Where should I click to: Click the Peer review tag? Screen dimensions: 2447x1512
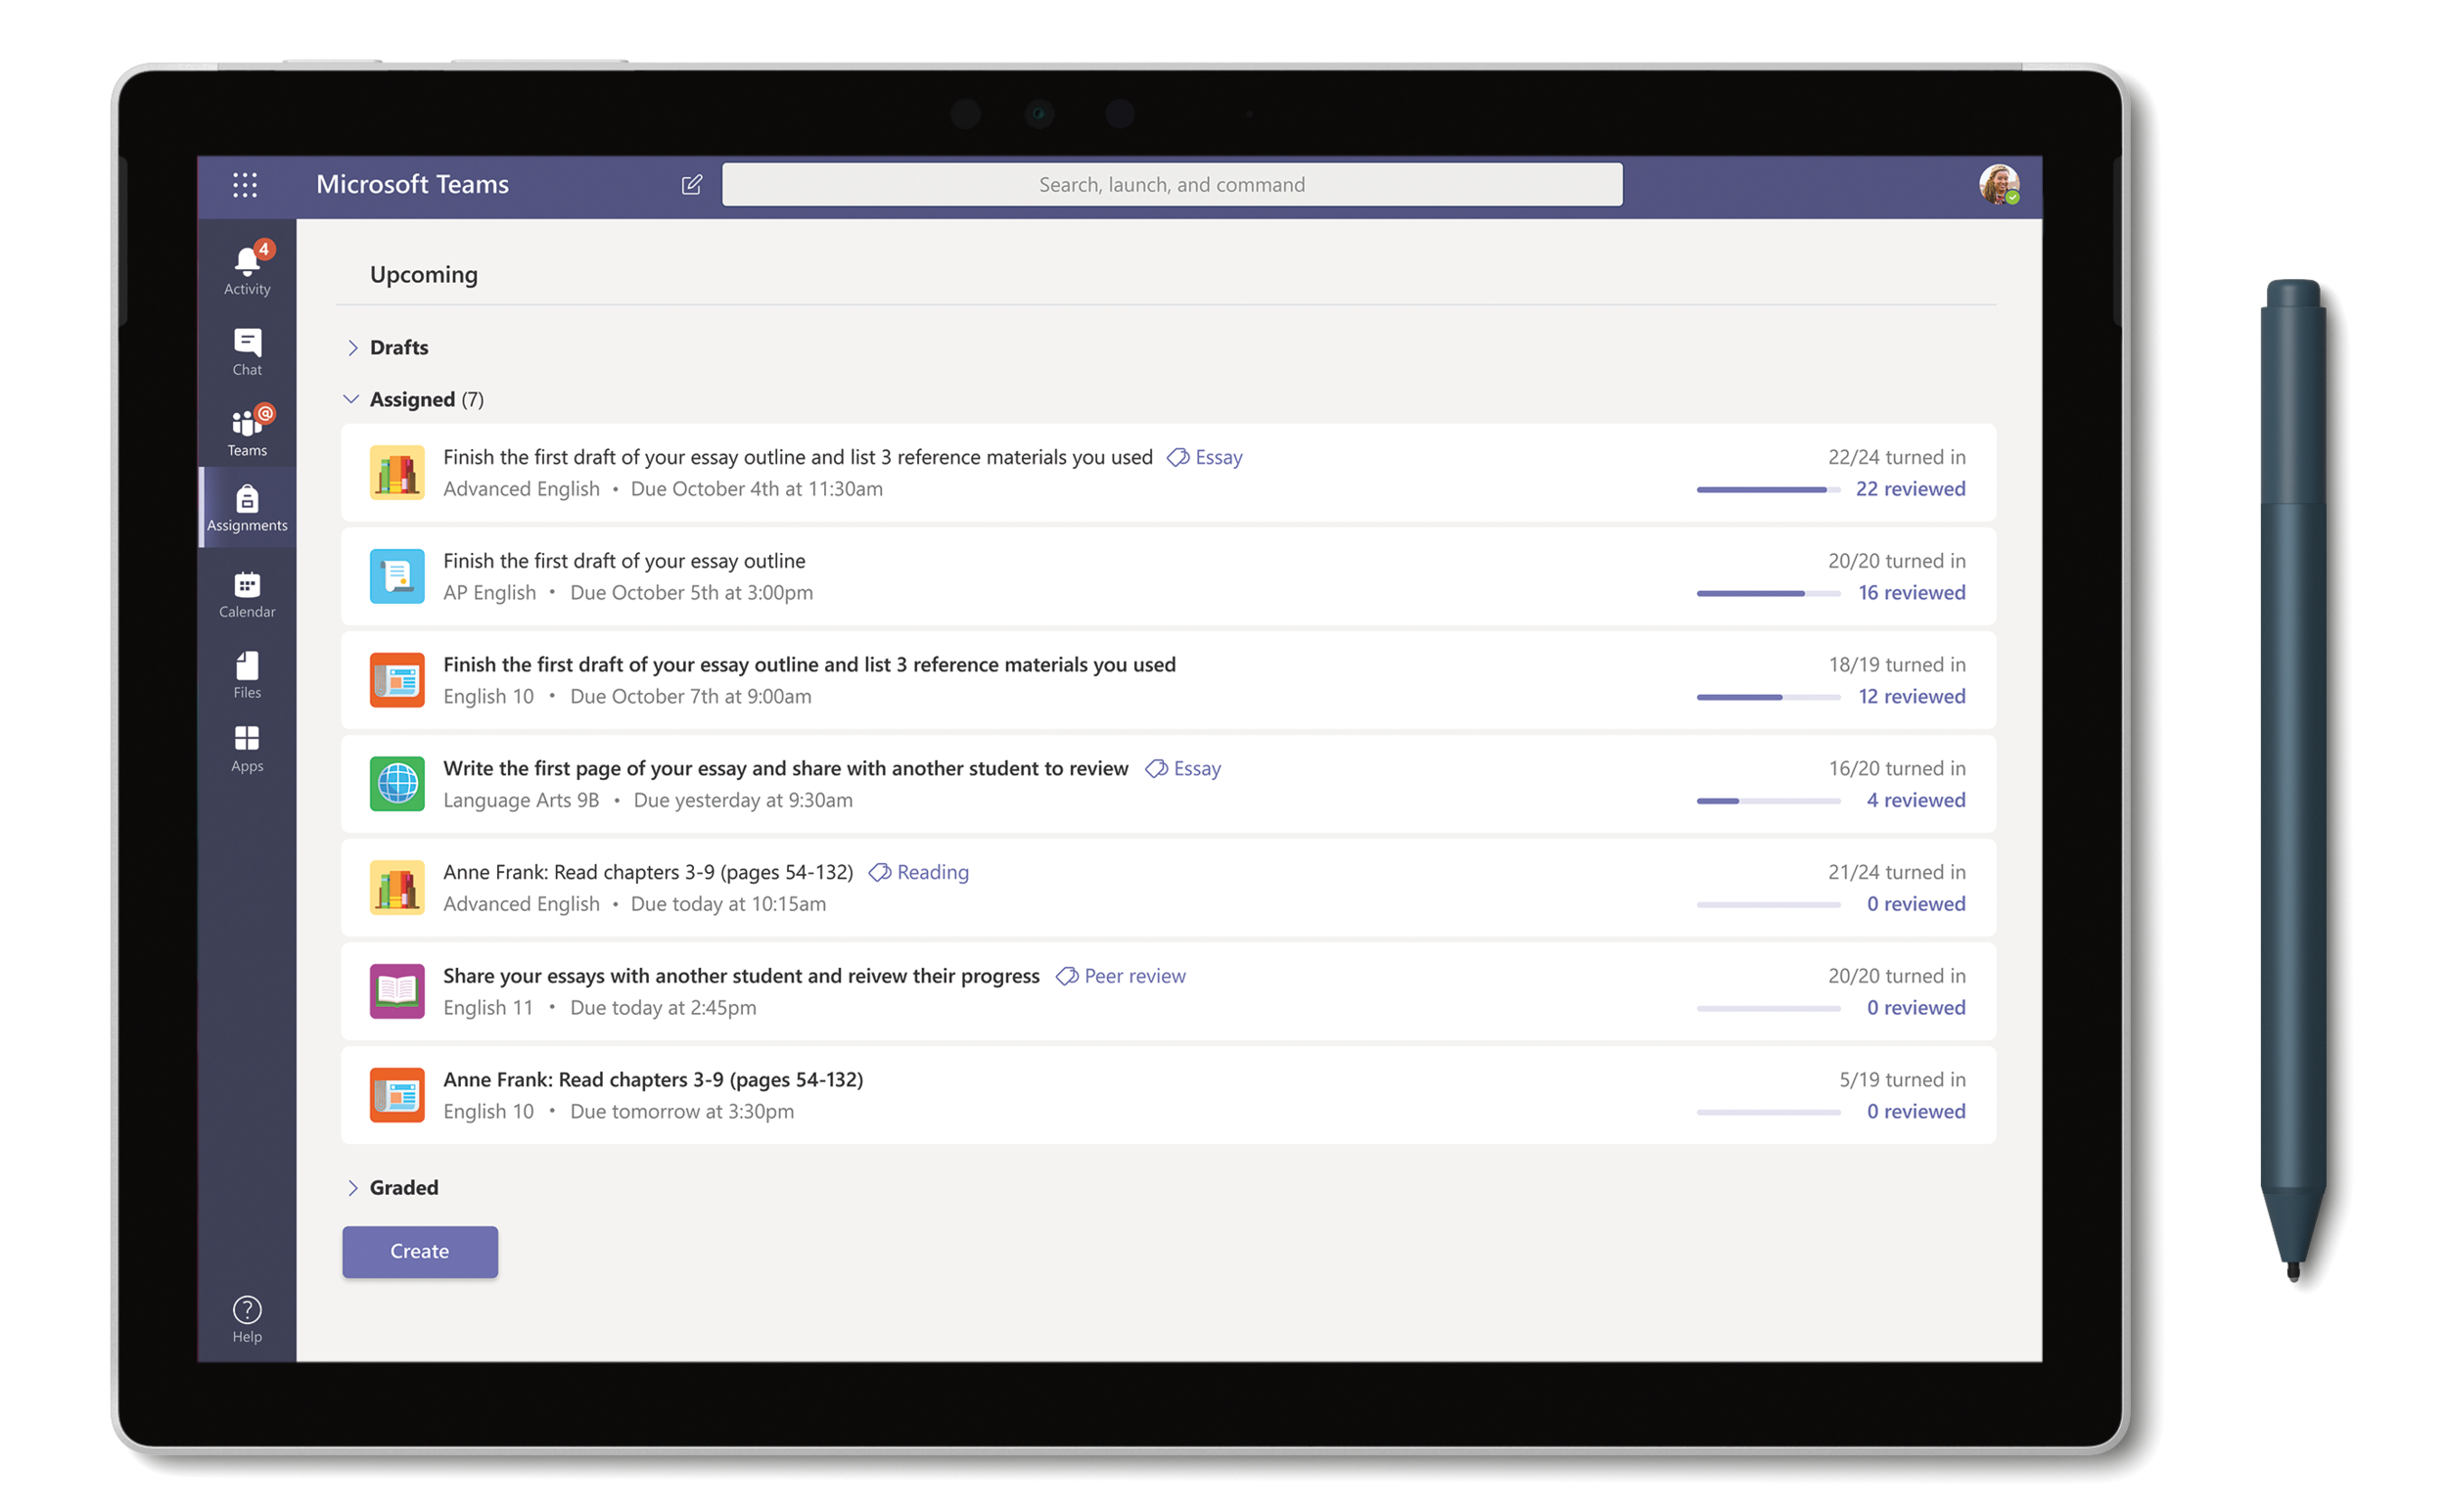pos(1121,976)
